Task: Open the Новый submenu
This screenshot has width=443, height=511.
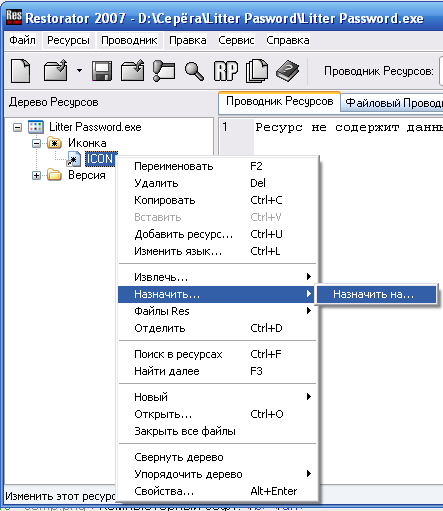Action: click(x=217, y=397)
